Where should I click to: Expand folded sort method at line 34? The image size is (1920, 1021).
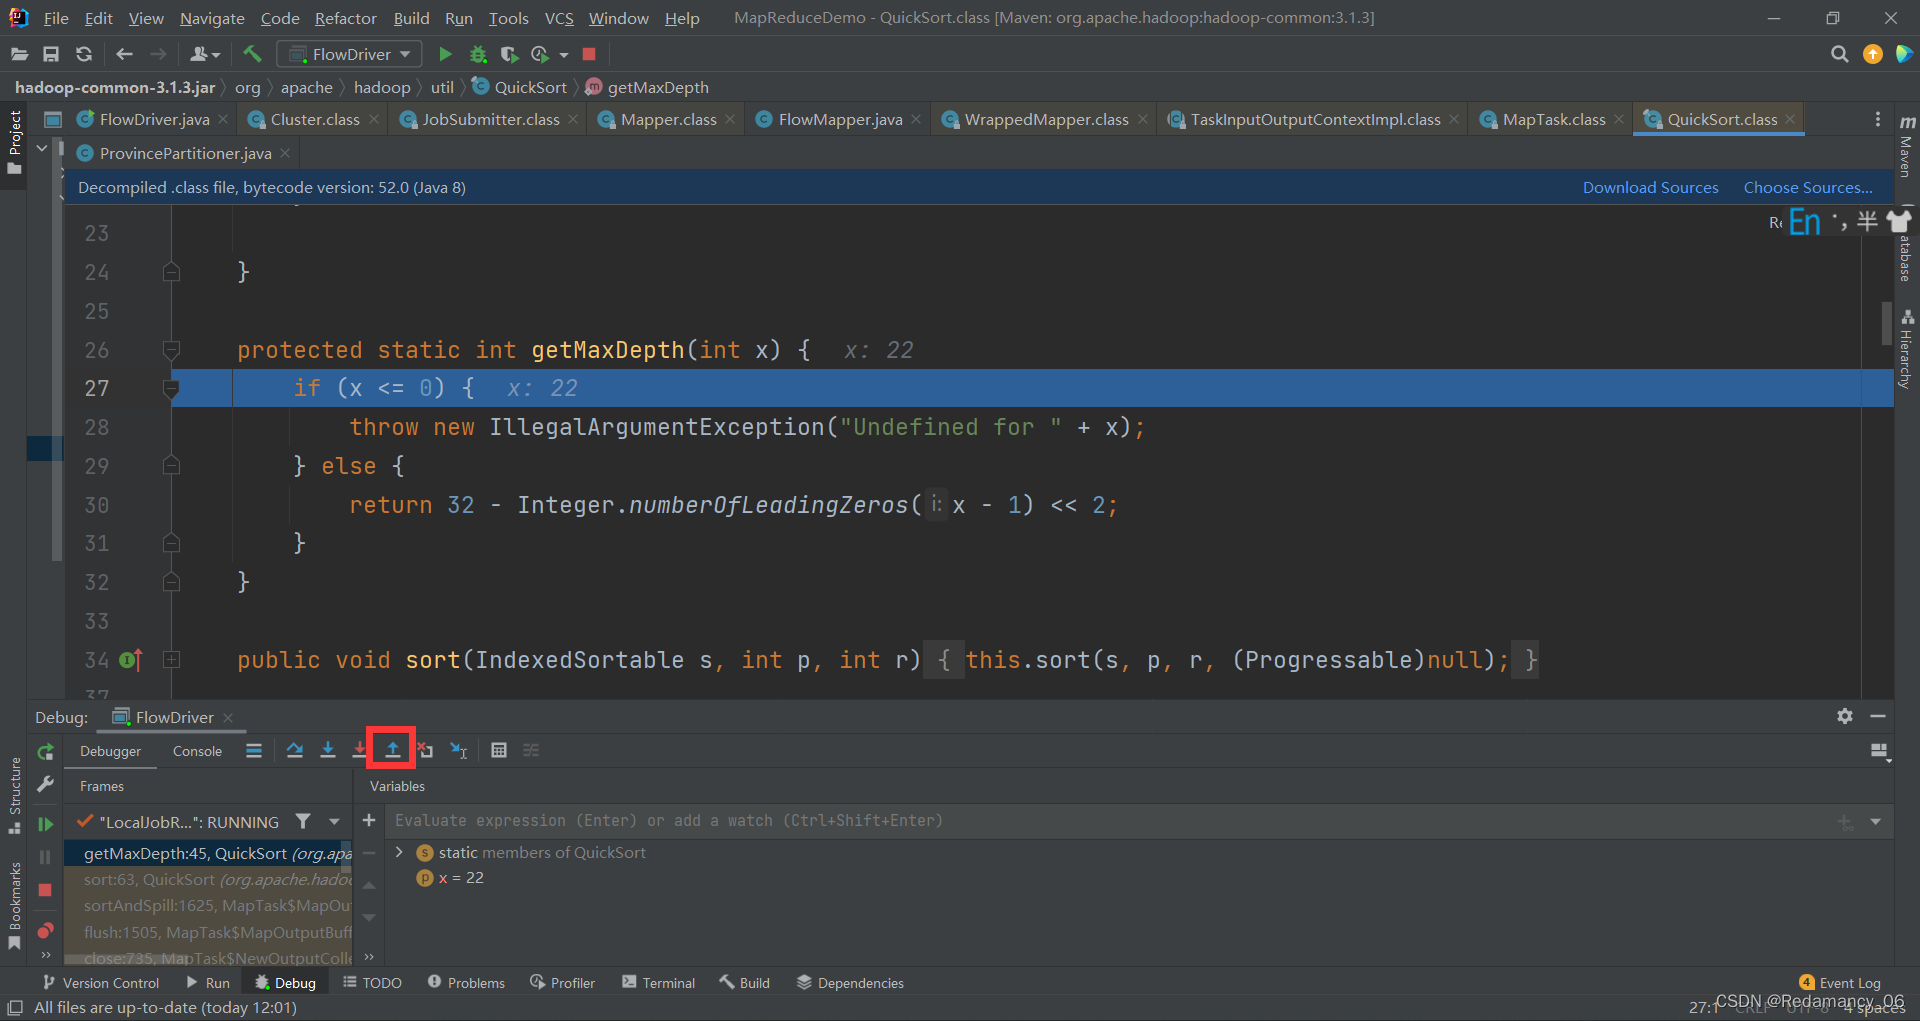[x=171, y=660]
